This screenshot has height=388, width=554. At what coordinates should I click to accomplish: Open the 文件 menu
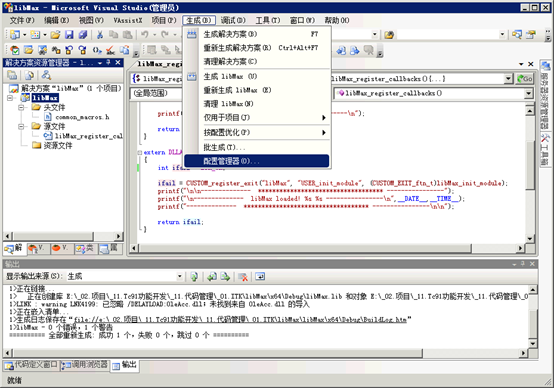22,20
